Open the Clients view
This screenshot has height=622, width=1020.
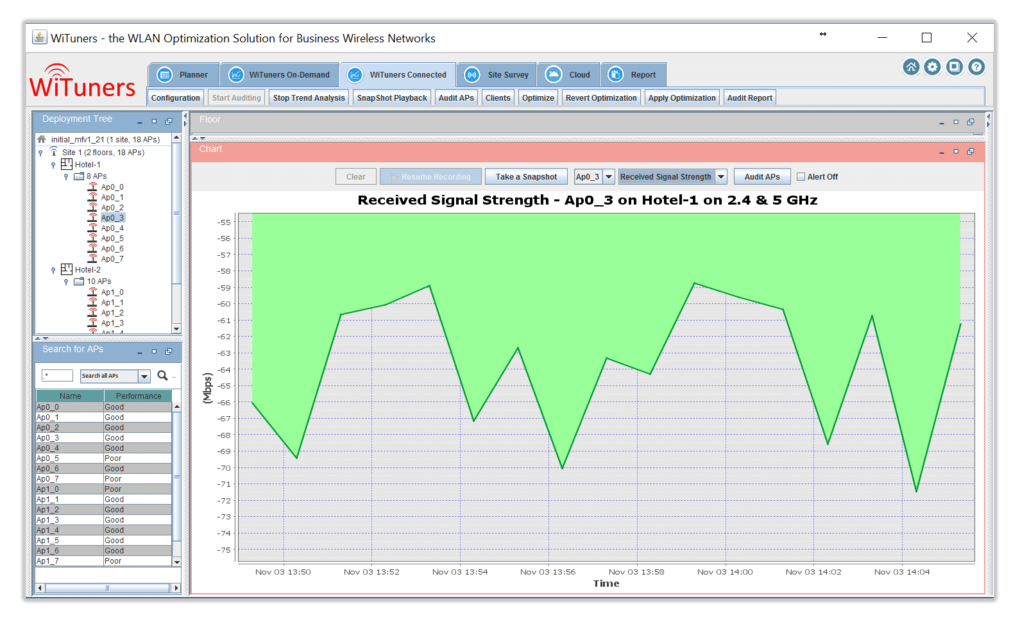click(x=498, y=98)
